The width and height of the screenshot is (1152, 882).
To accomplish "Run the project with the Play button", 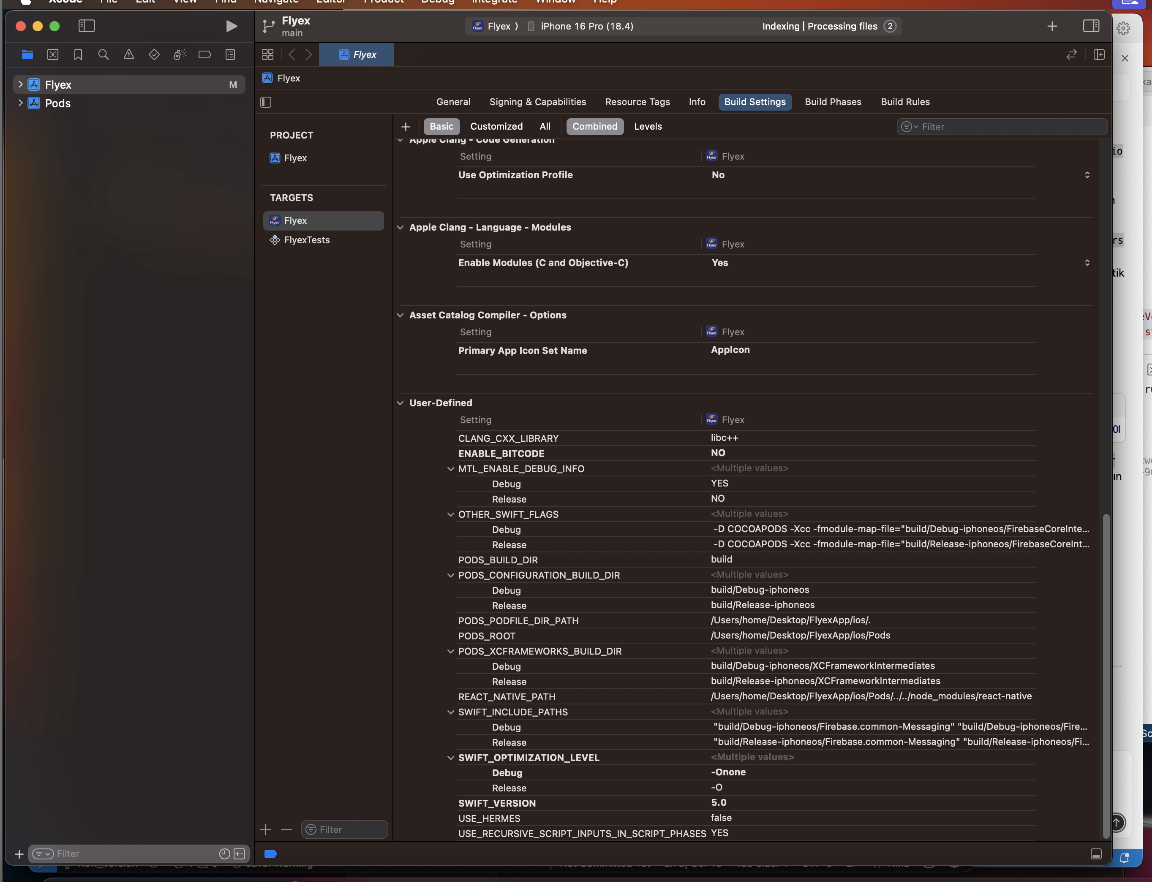I will point(231,26).
